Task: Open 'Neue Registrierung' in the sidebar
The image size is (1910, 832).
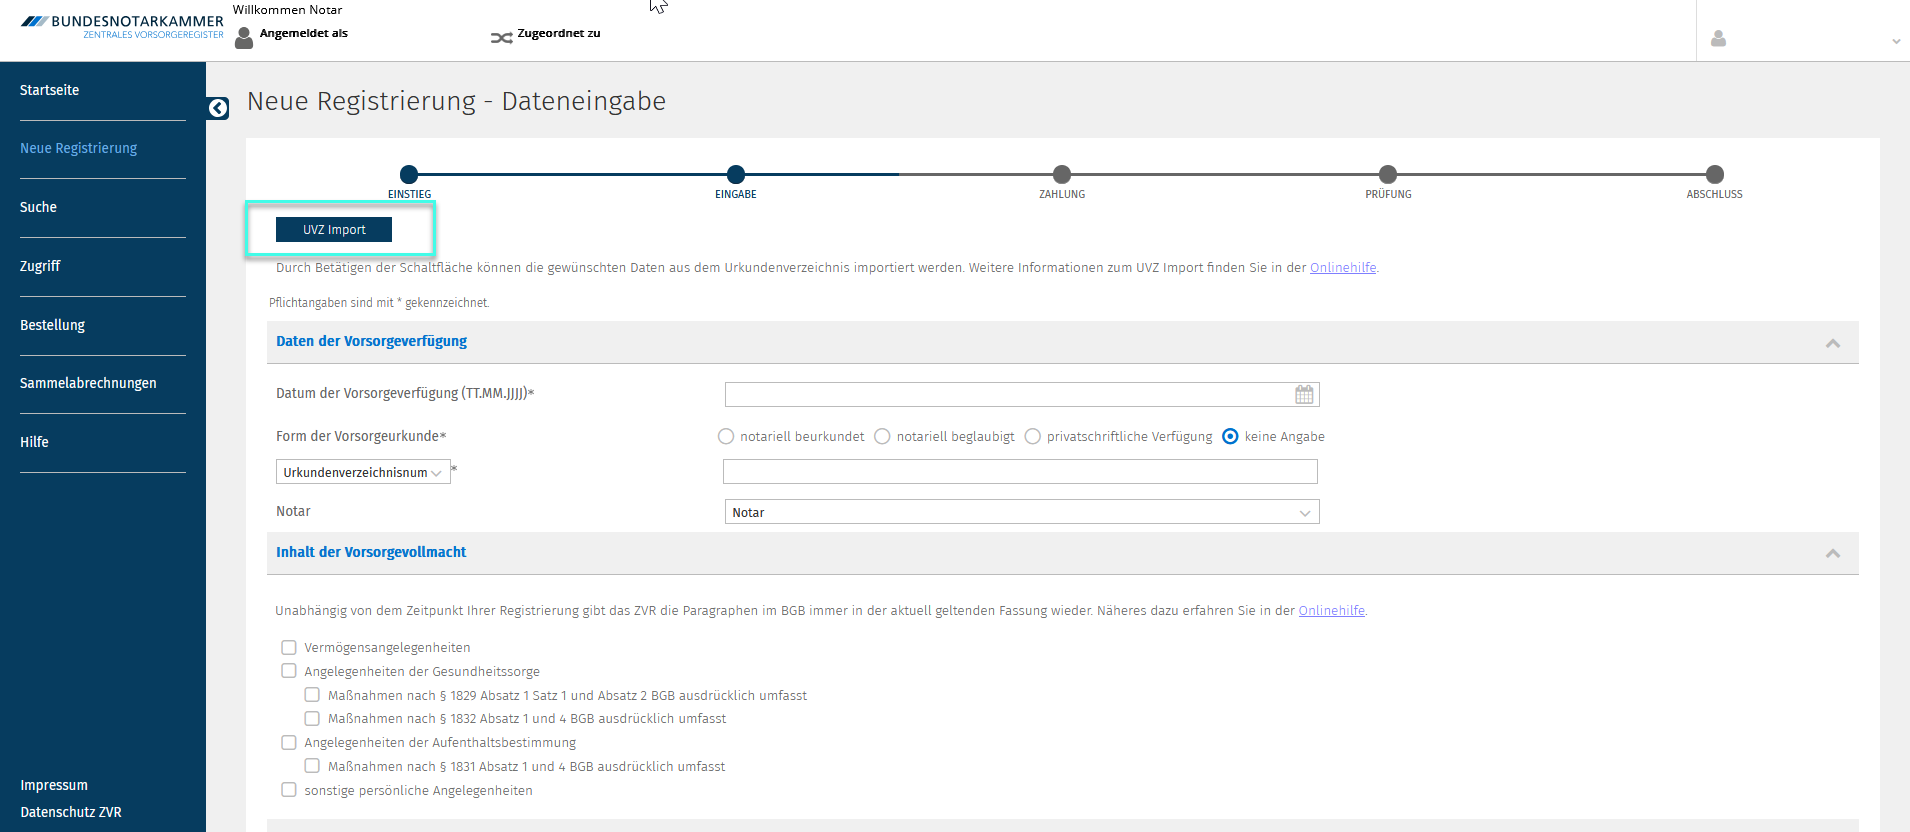Action: coord(79,148)
